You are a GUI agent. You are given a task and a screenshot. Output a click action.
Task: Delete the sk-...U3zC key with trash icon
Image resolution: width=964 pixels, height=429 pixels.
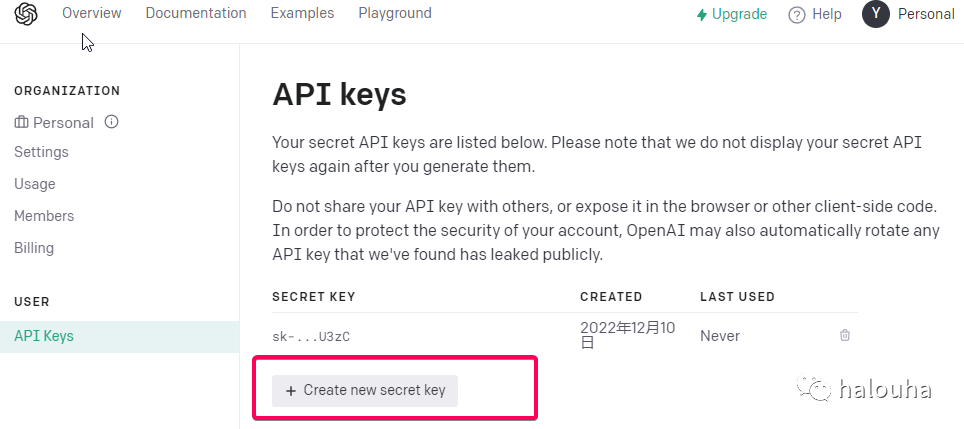(x=845, y=335)
